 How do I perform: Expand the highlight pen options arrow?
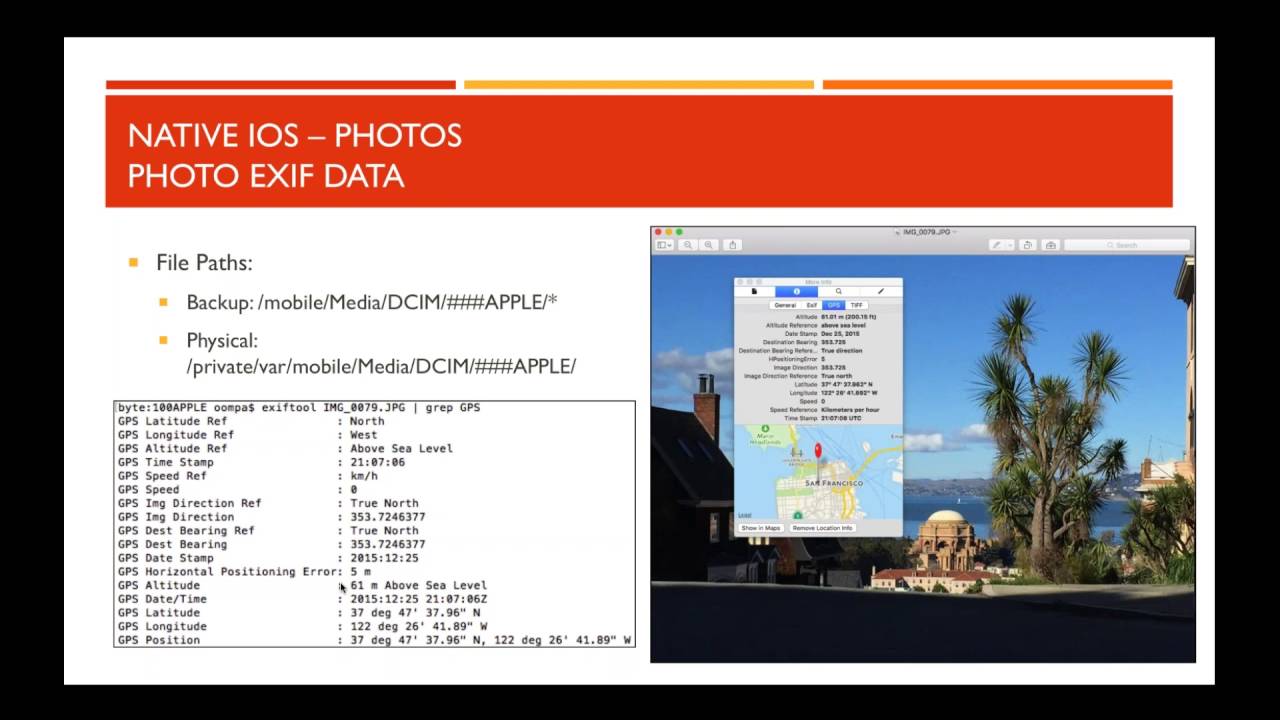point(1010,245)
